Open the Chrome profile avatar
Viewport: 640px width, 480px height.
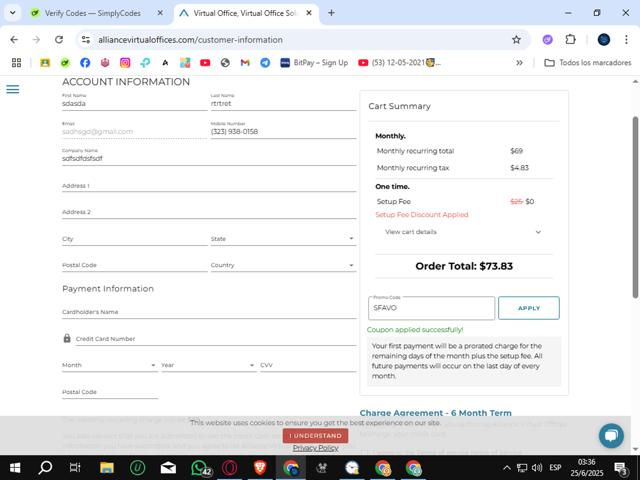click(x=604, y=40)
